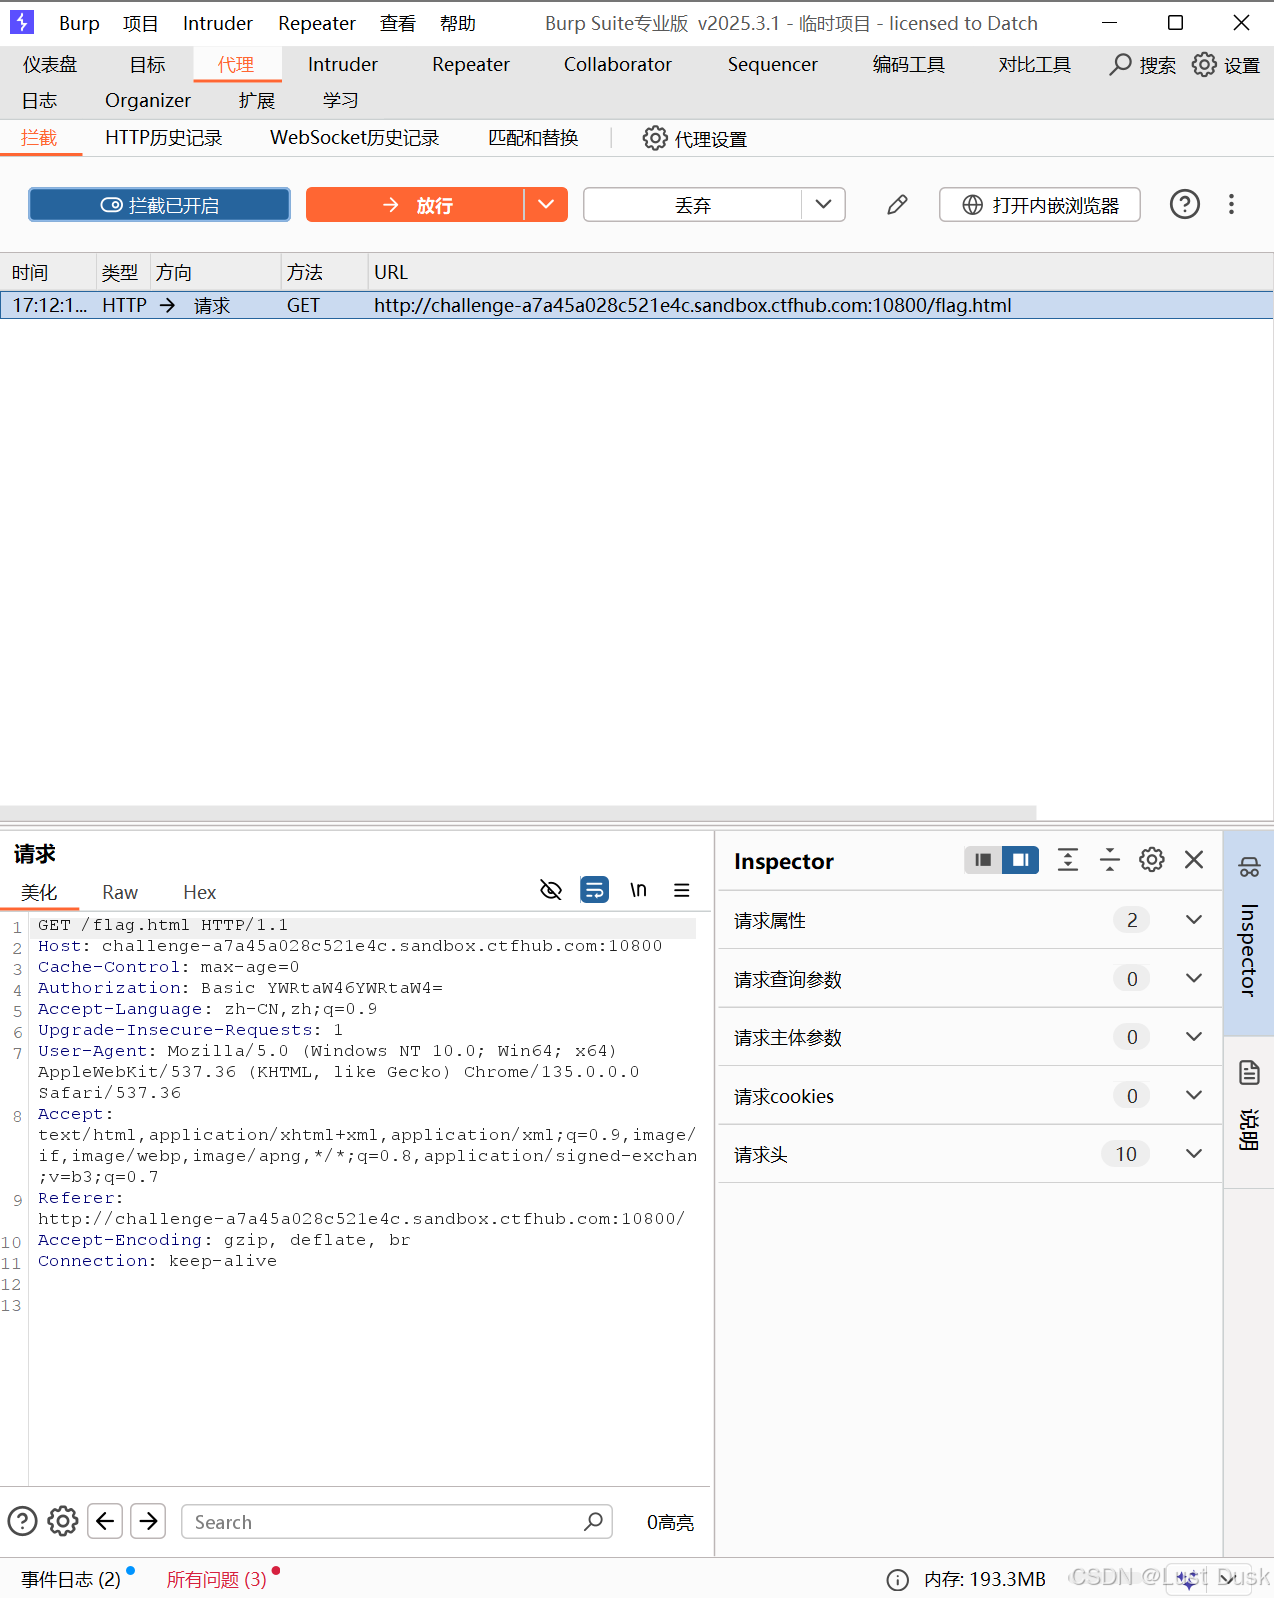Click 打开内嵌浏览器 button
1274x1598 pixels.
click(1040, 205)
